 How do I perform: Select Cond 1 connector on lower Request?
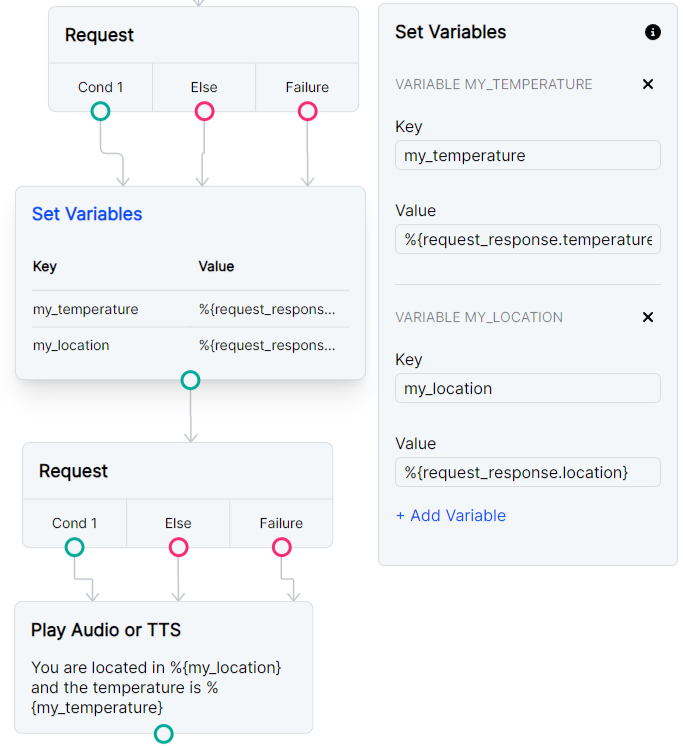[x=74, y=547]
